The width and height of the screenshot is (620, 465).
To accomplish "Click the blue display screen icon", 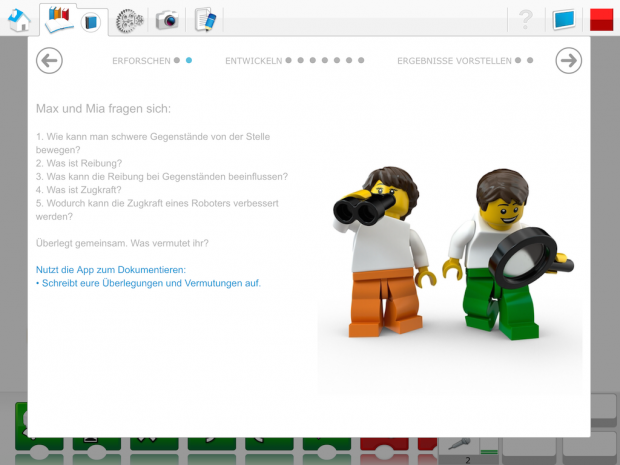I will coord(564,20).
